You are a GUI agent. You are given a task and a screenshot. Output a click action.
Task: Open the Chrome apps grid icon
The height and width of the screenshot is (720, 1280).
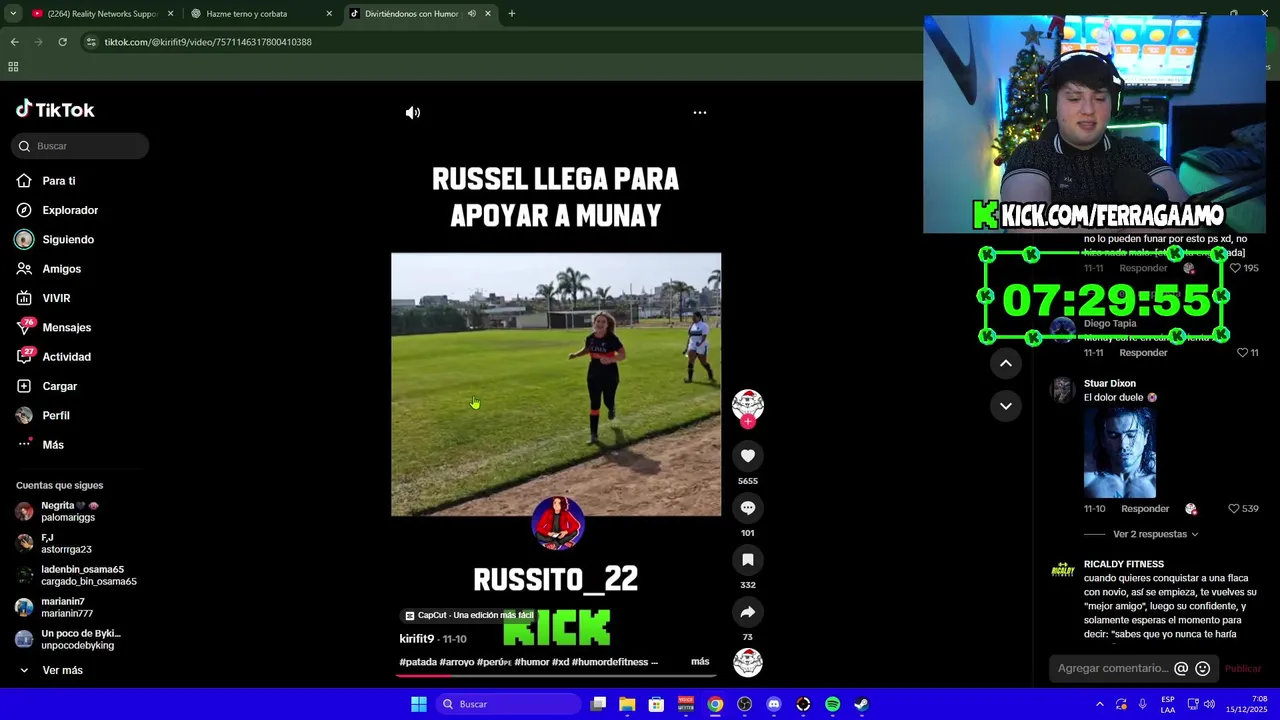[x=13, y=67]
